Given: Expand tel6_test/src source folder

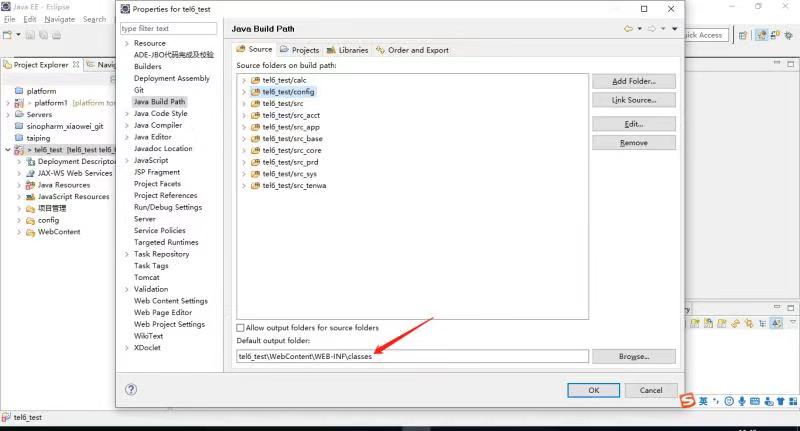Looking at the screenshot, I should pos(244,104).
